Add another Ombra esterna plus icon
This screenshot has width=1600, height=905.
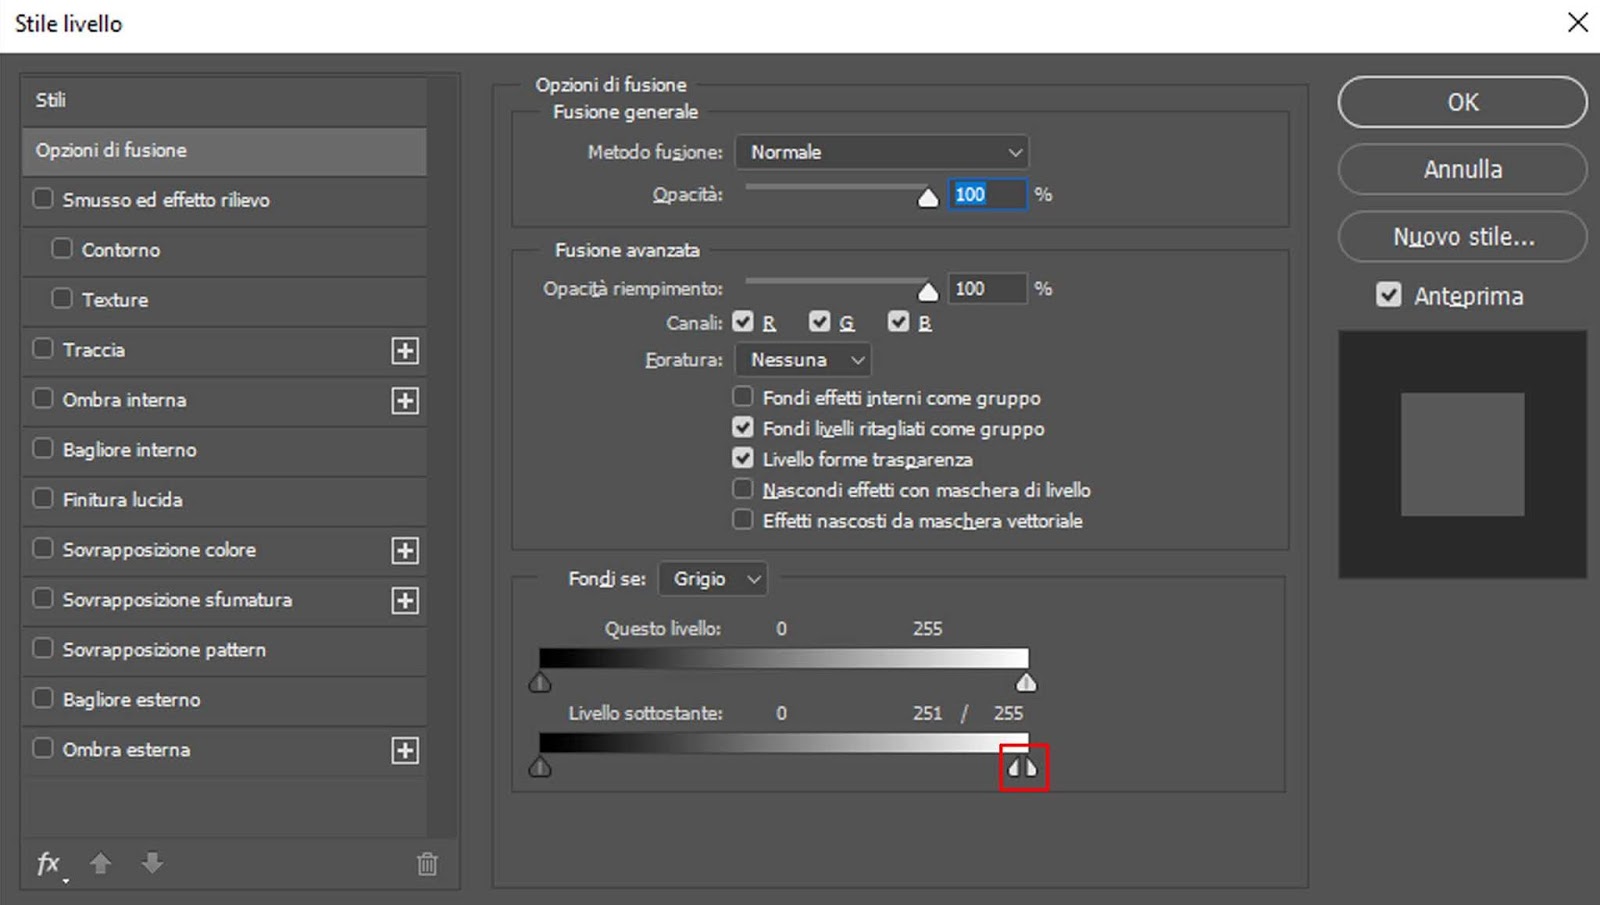pos(405,751)
